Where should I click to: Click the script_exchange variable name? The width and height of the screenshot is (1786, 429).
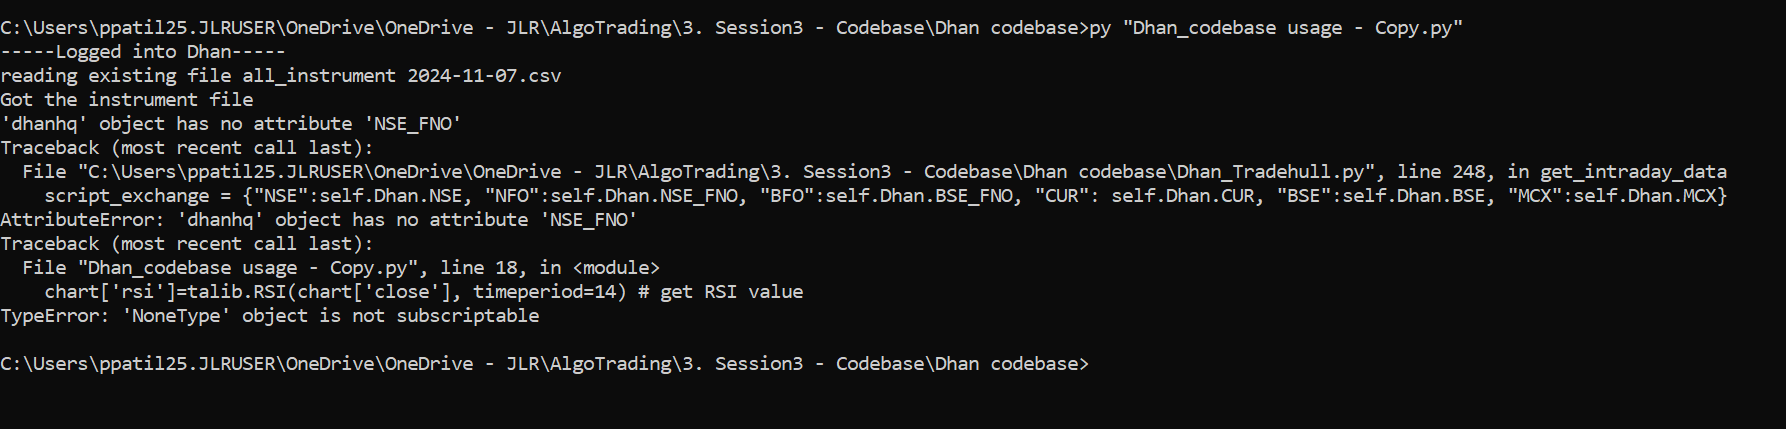tap(127, 196)
